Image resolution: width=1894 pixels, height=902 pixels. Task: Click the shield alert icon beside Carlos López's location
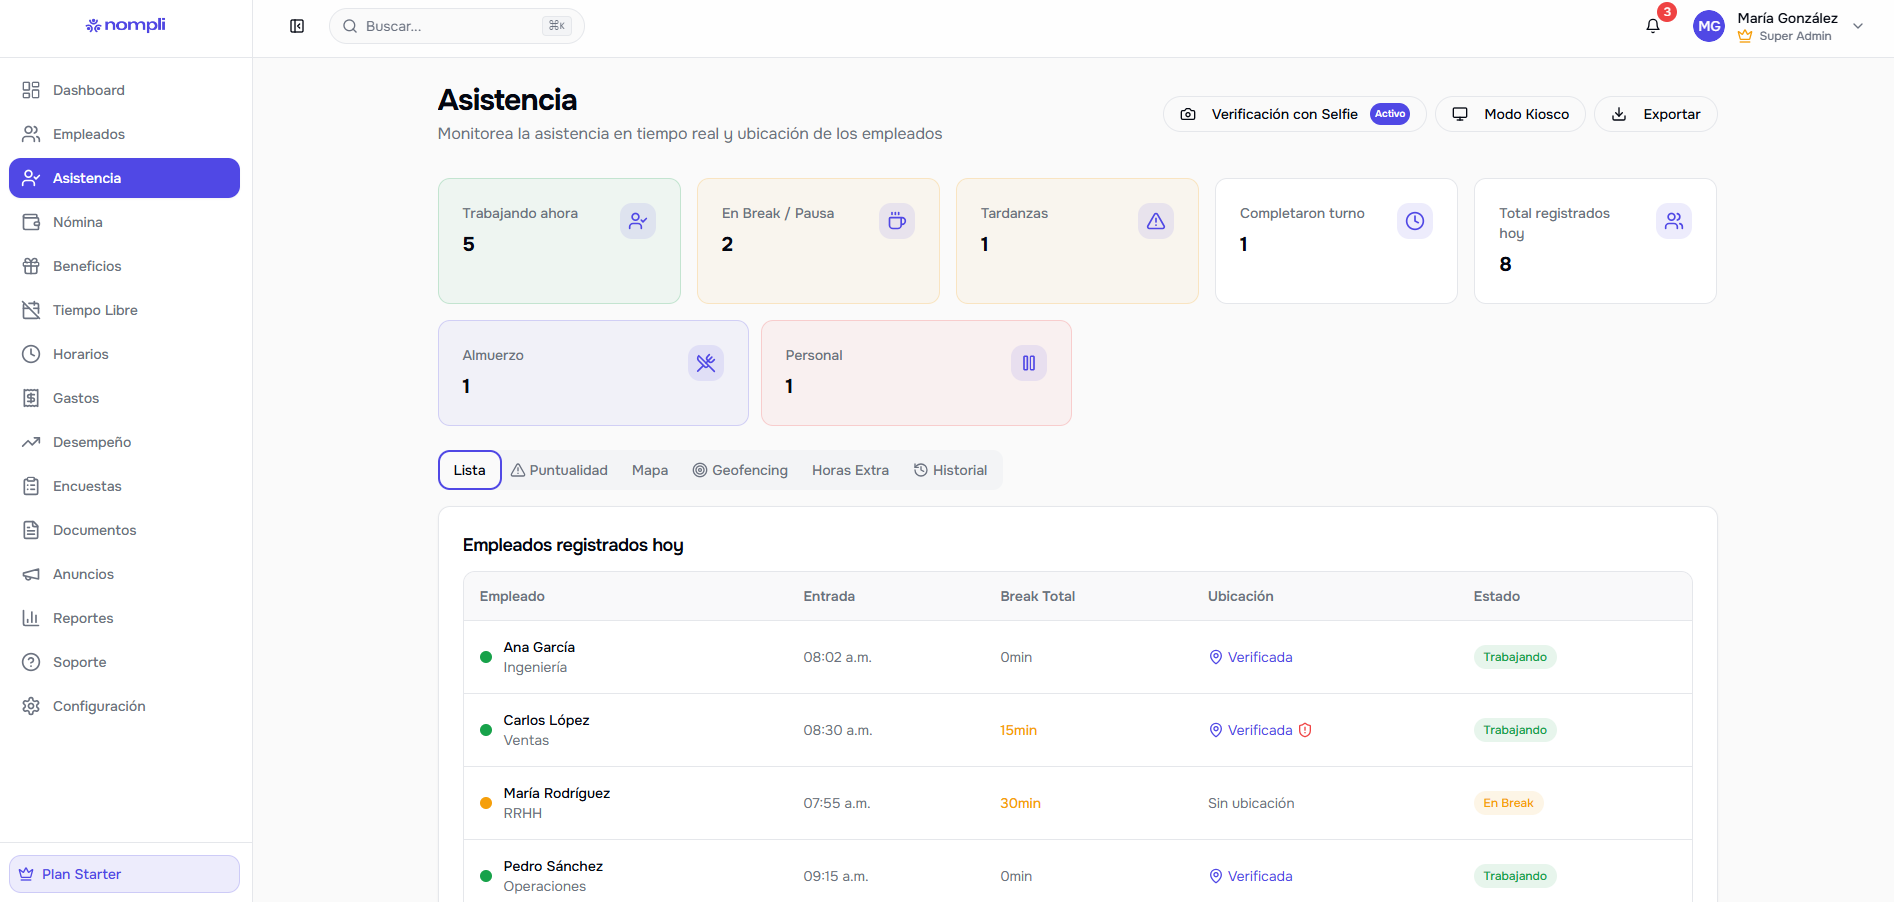pyautogui.click(x=1305, y=730)
